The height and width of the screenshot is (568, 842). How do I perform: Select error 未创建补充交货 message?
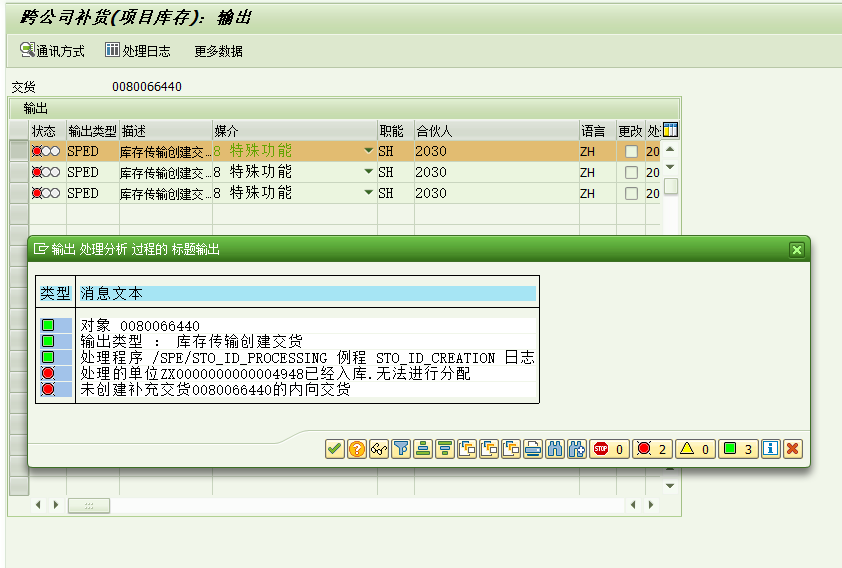coord(308,389)
